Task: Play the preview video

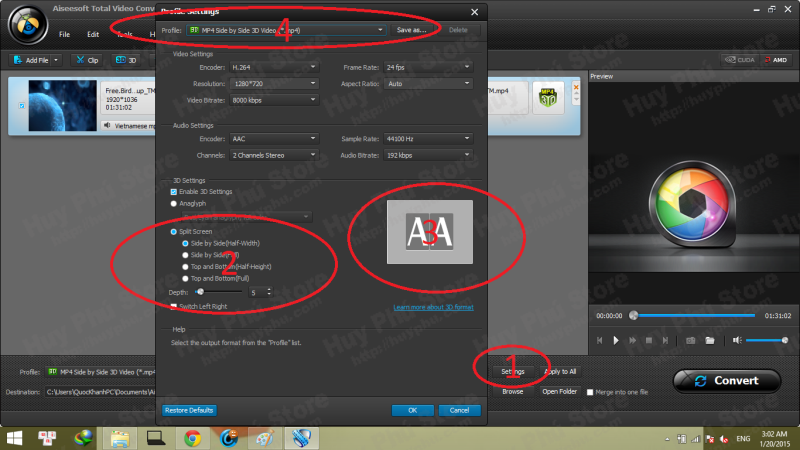Action: [616, 340]
